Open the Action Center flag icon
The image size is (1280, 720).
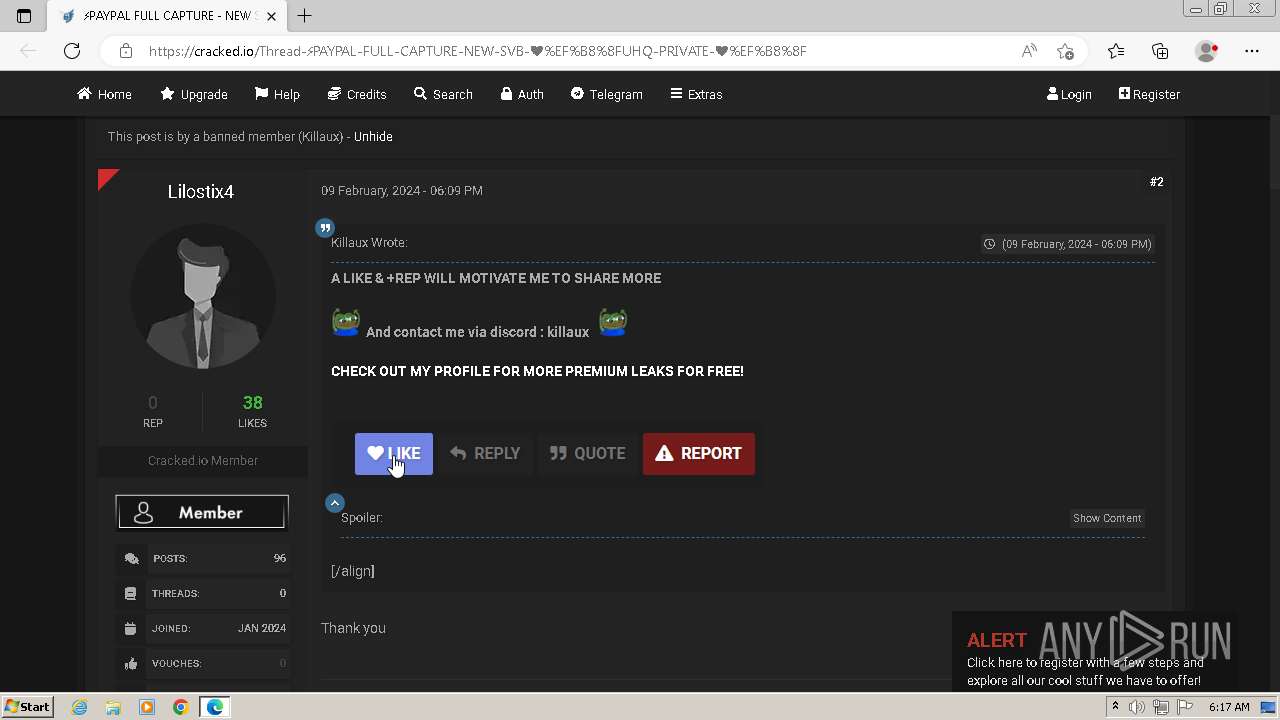coord(1185,707)
